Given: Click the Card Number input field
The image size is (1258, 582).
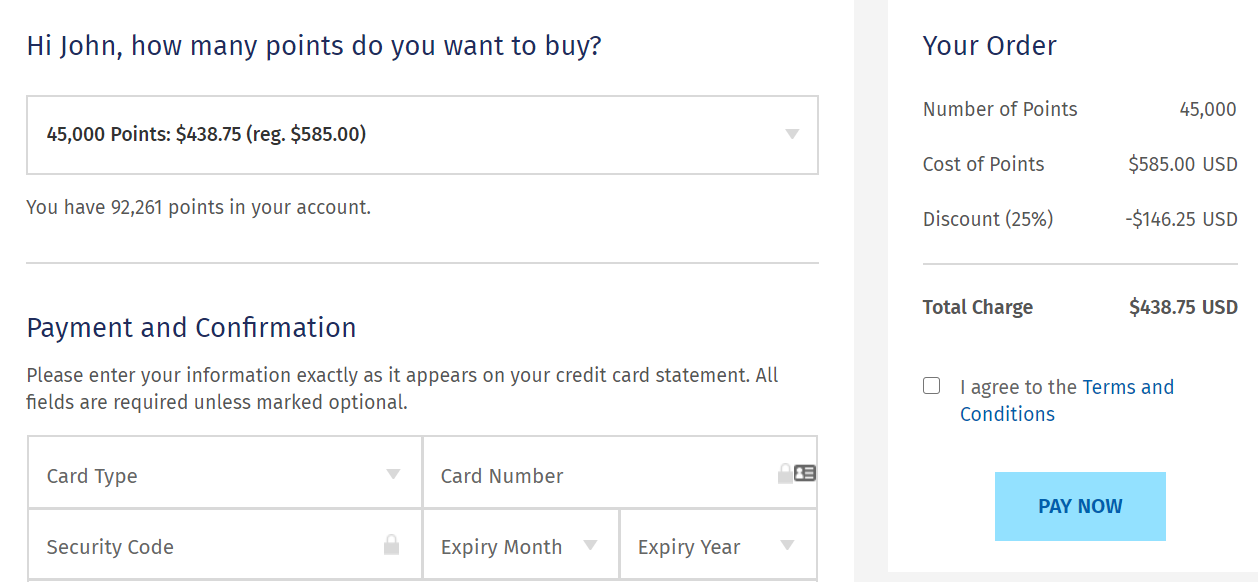Looking at the screenshot, I should tap(600, 474).
